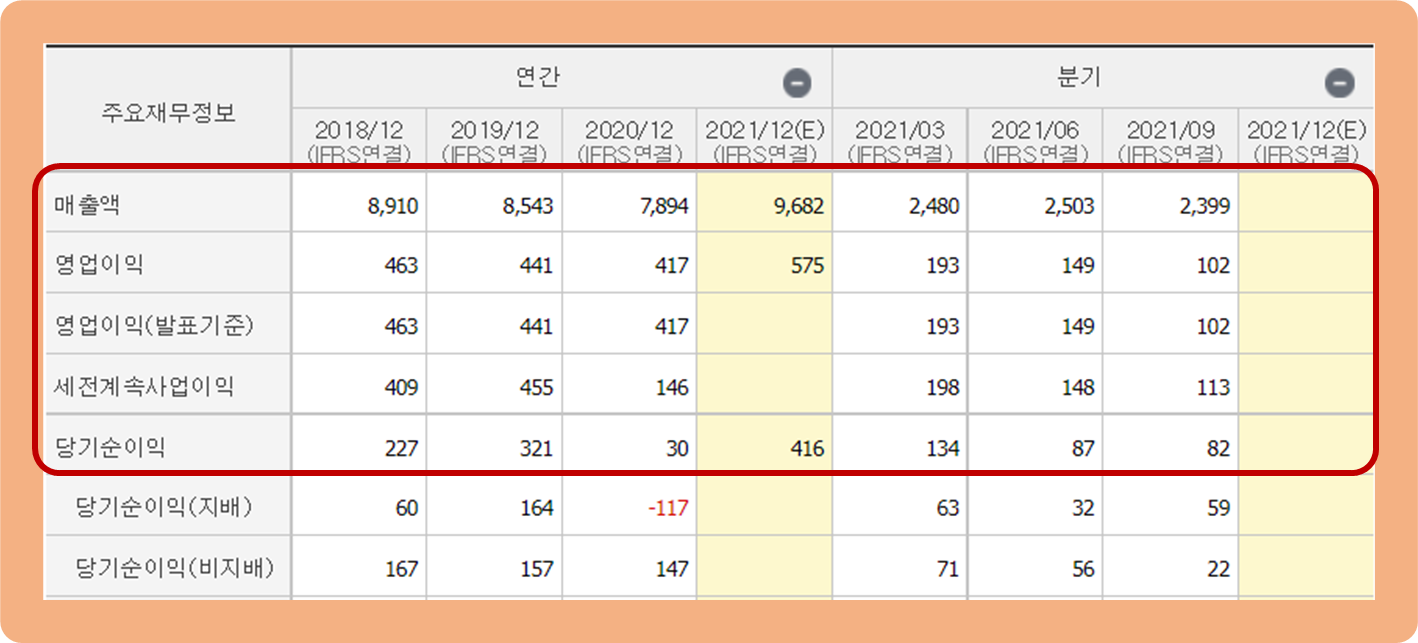Collapse the 연간 annual columns with minus icon
Viewport: 1418px width, 643px height.
[797, 83]
